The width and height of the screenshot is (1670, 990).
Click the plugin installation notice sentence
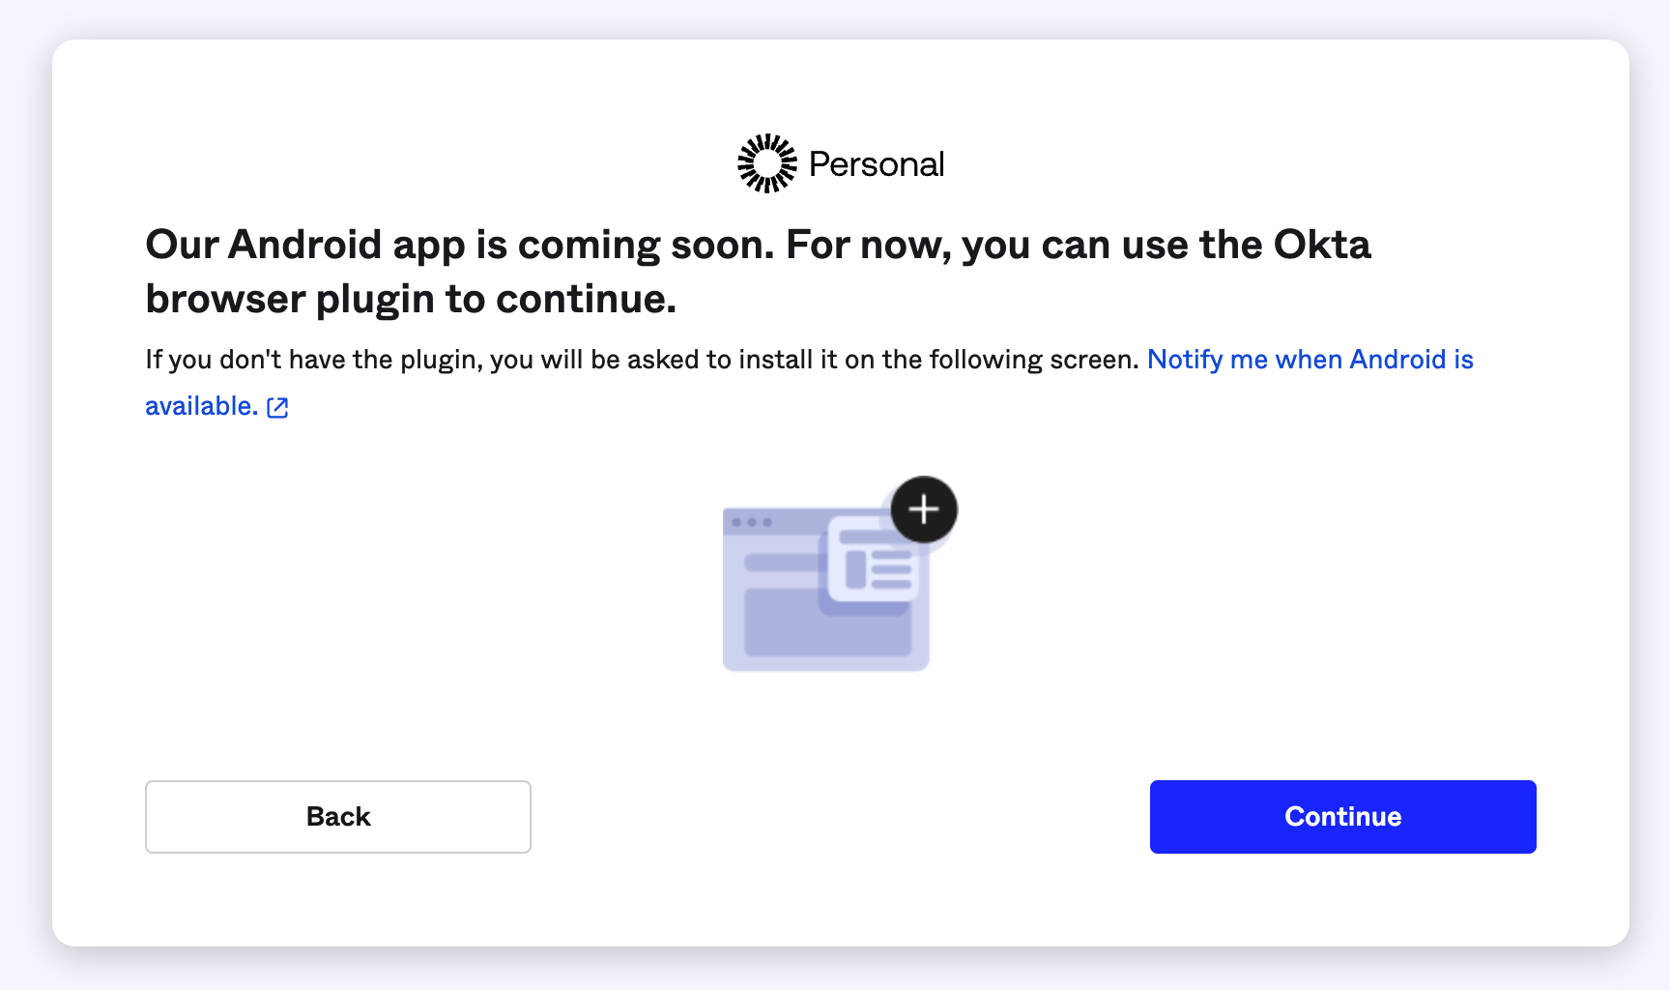coord(640,359)
